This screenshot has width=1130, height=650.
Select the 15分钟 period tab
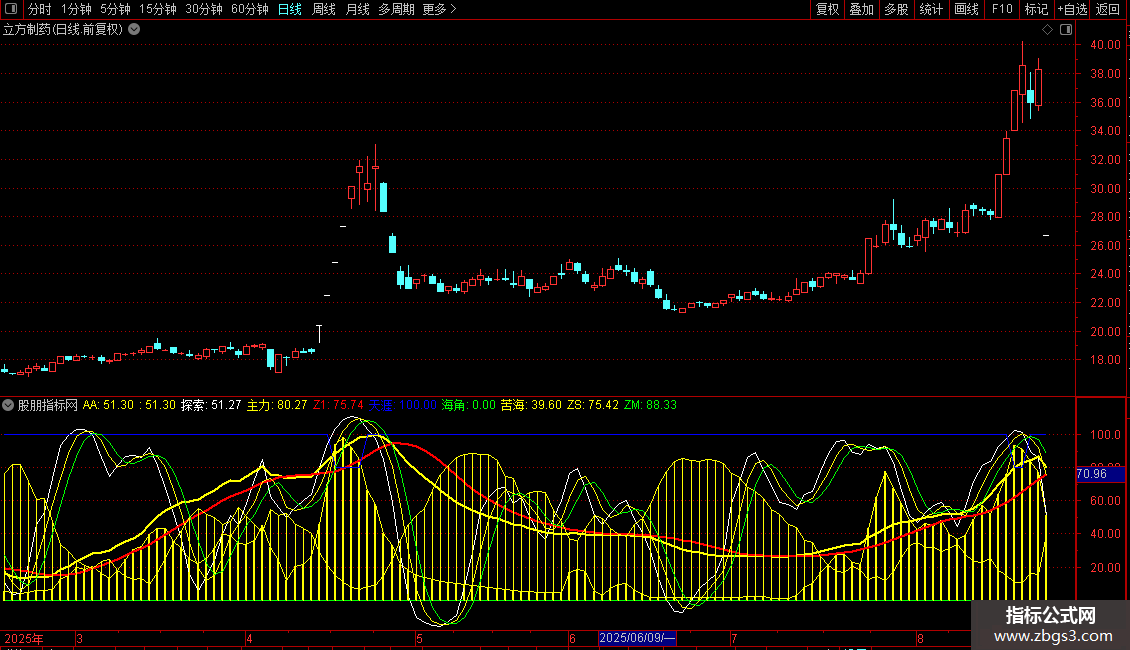coord(158,9)
